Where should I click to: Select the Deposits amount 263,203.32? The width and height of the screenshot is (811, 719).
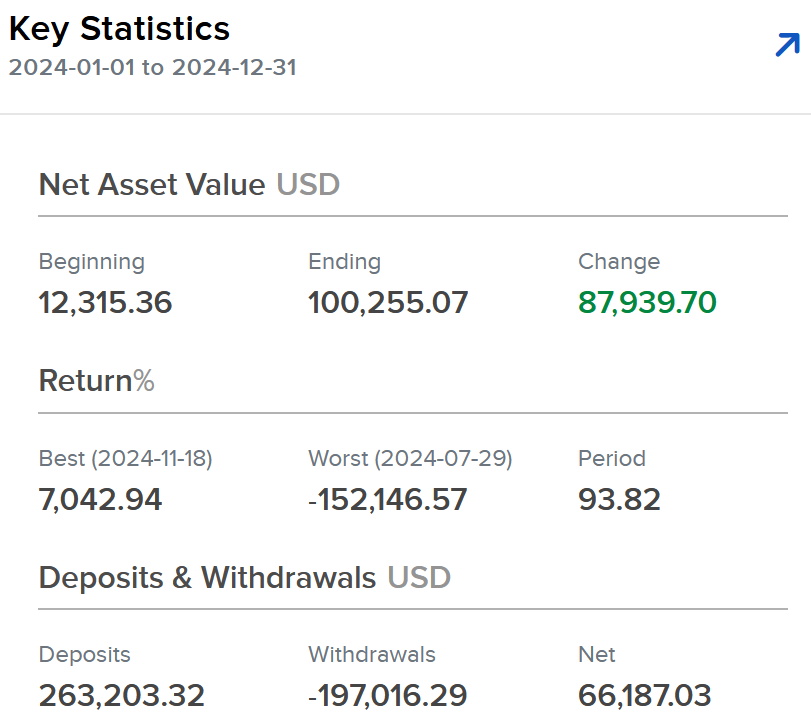click(x=121, y=695)
